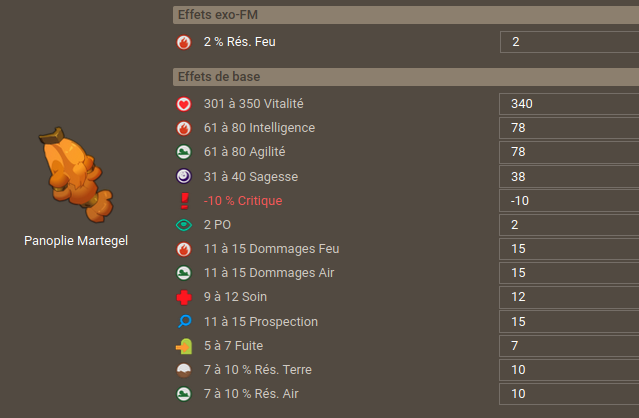
Task: Click the Fuite escape icon
Action: 184,346
